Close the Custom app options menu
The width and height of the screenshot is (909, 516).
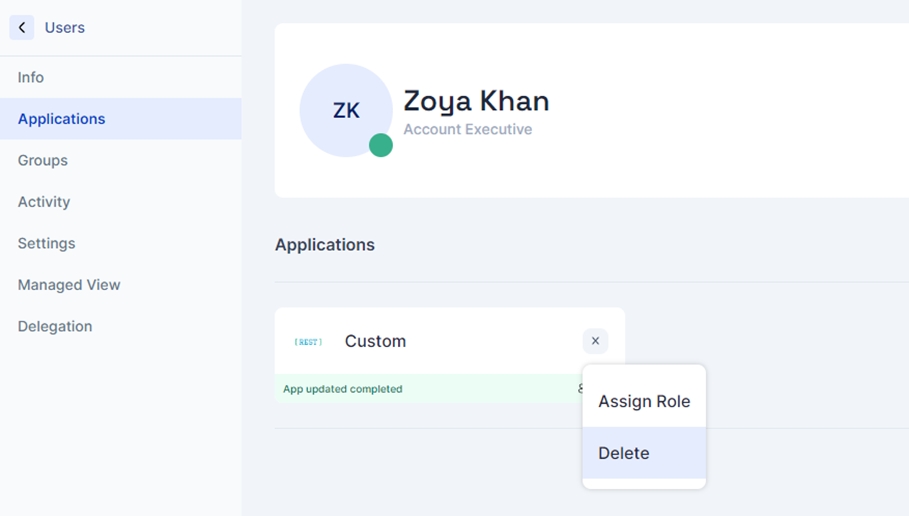pos(595,341)
